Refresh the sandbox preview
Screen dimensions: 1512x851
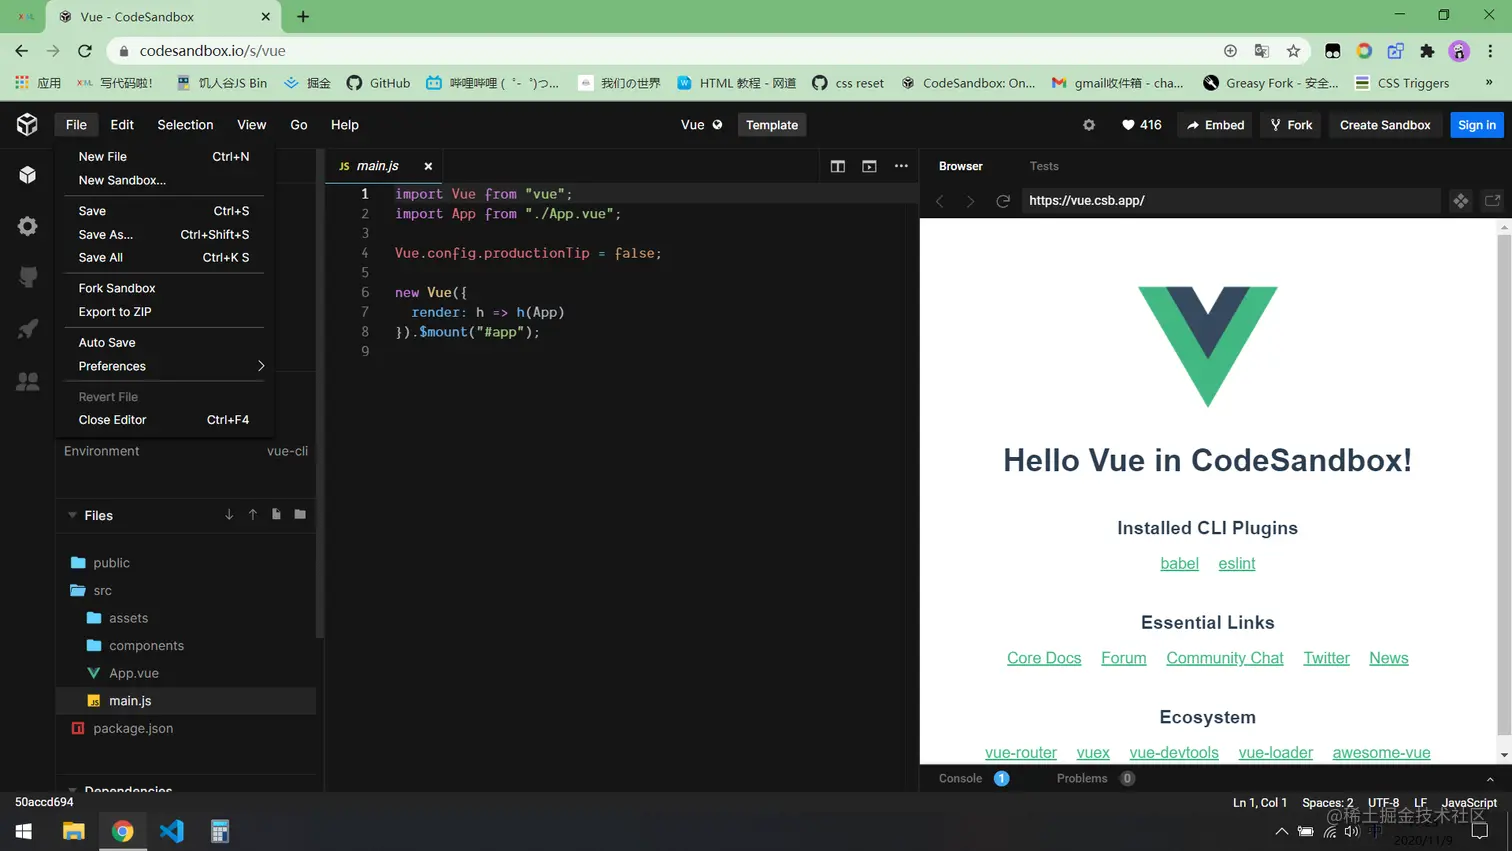1003,201
